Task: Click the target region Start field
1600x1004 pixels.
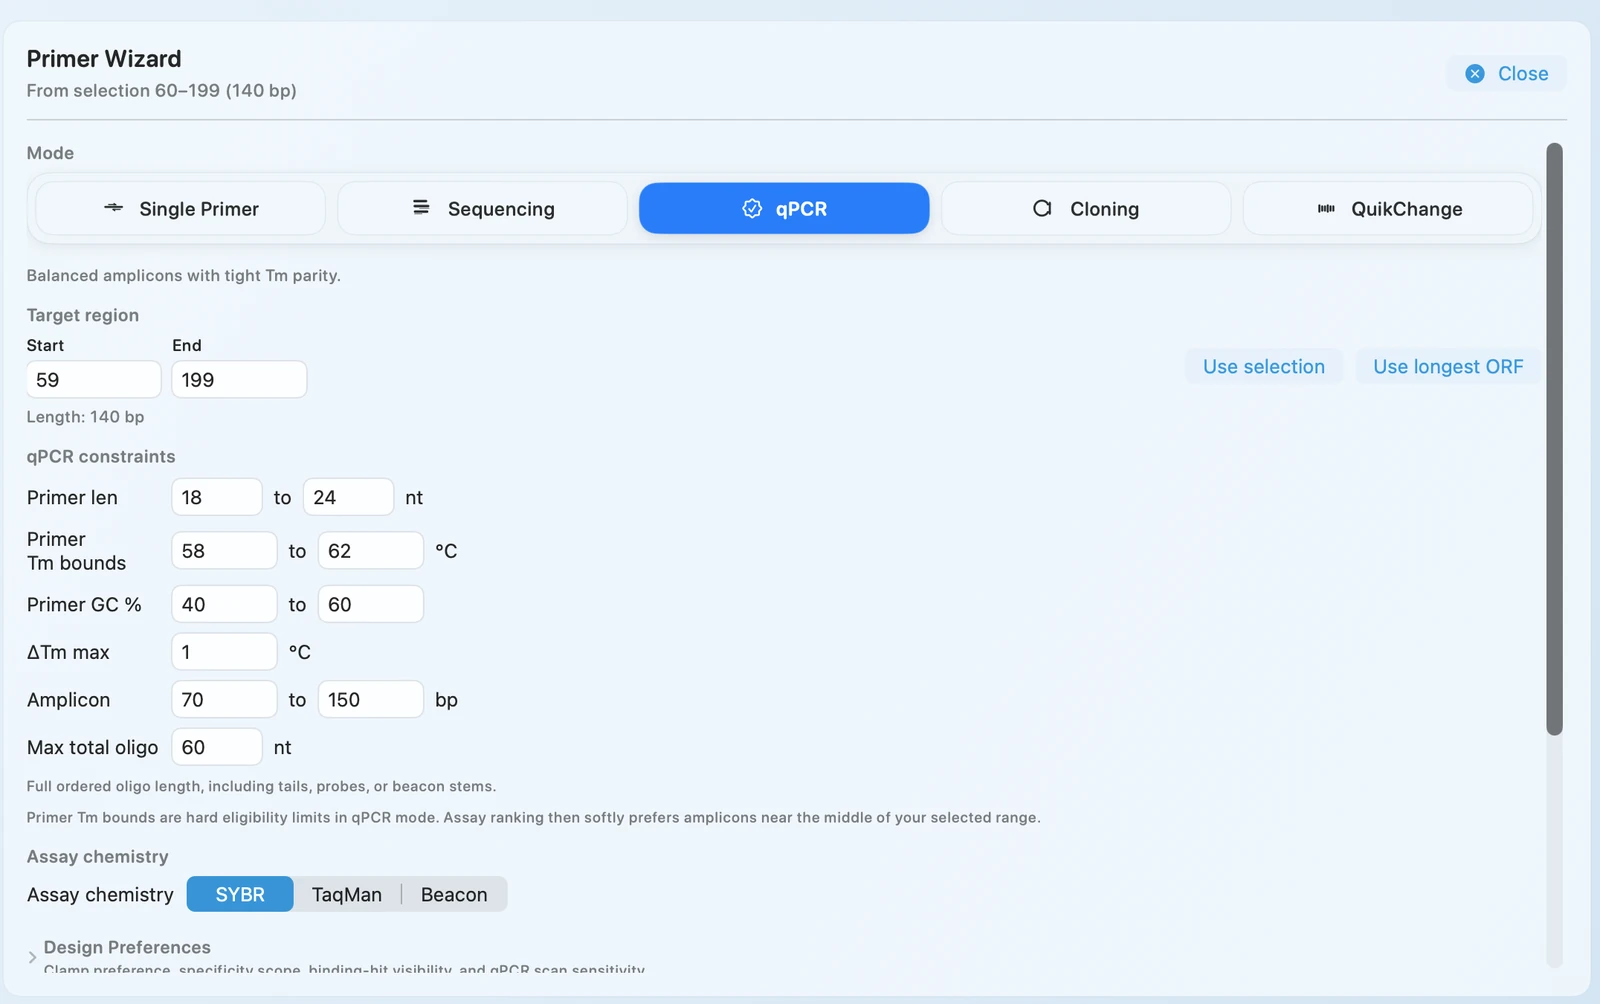Action: tap(94, 380)
